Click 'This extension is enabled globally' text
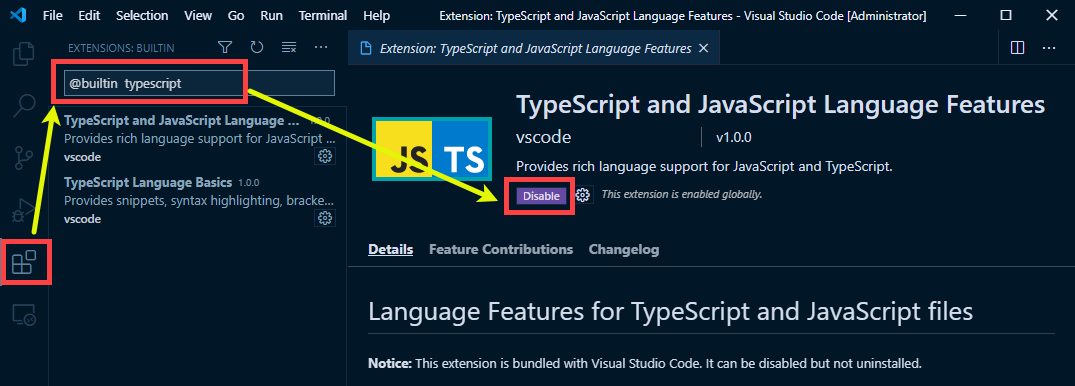This screenshot has height=386, width=1075. pos(682,195)
